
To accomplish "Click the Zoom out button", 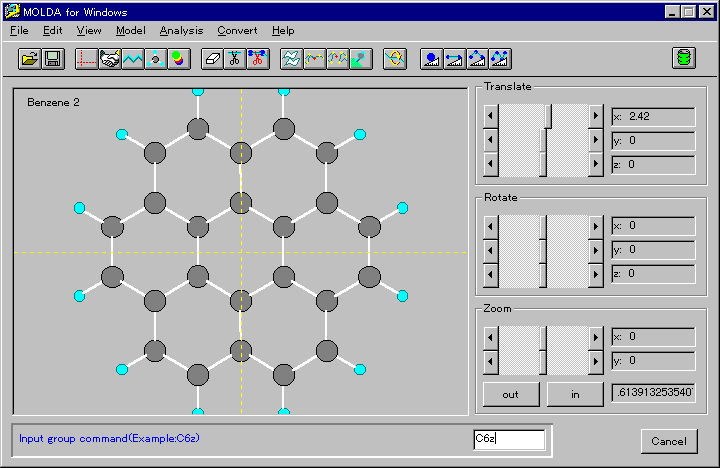I will [x=511, y=394].
